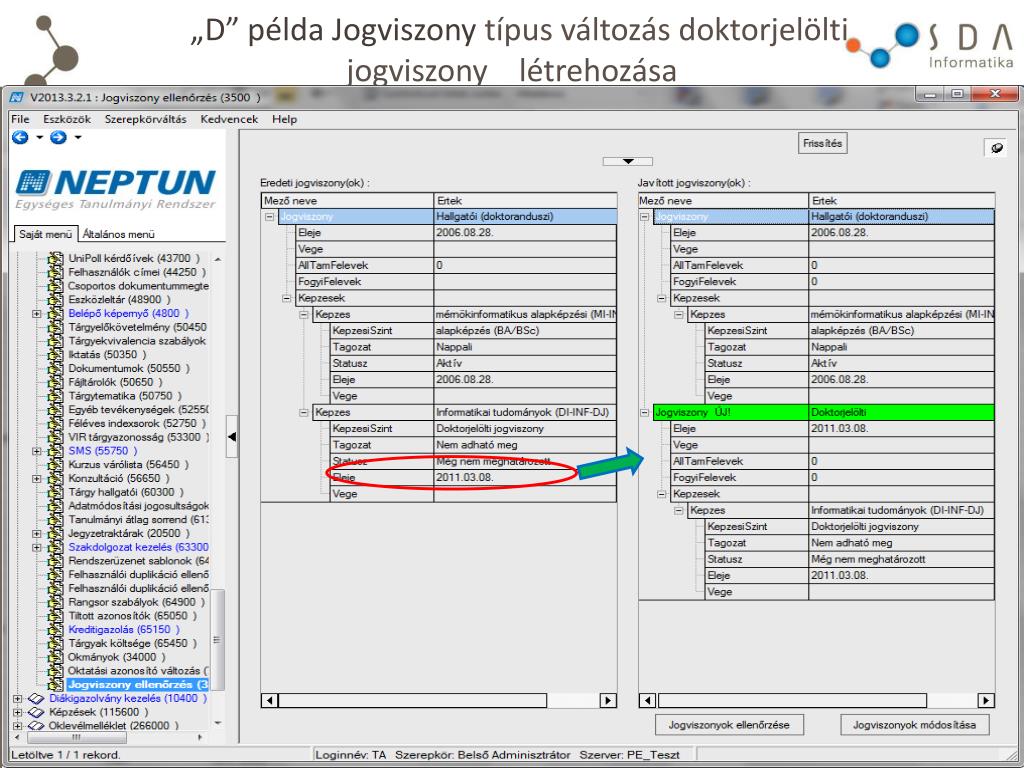Open the back arrow history dropdown
This screenshot has height=768, width=1024.
tap(39, 137)
